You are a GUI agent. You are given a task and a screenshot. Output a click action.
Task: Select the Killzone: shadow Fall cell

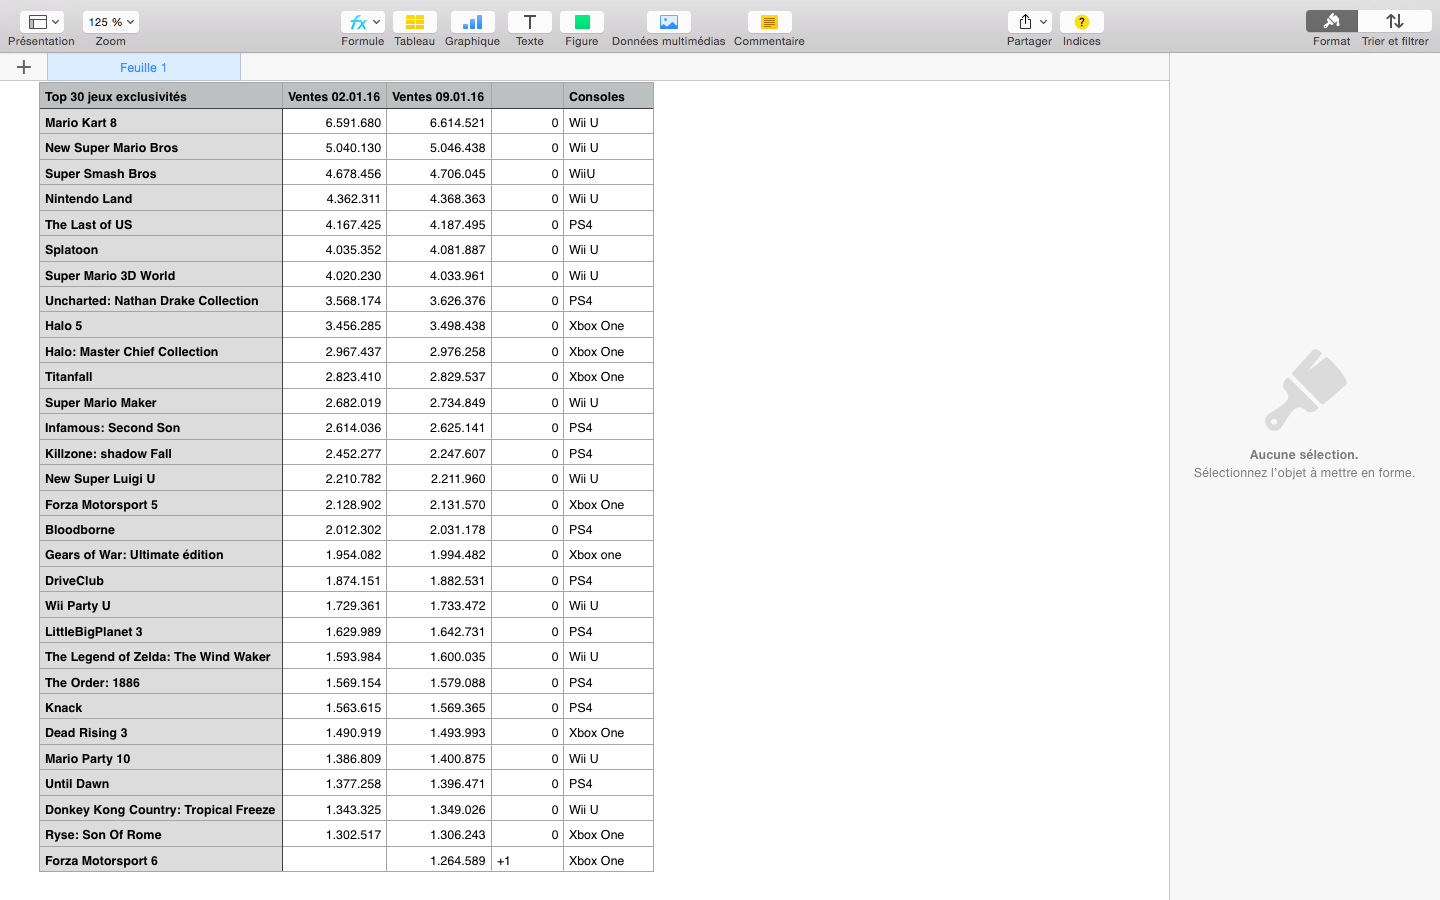pos(161,453)
